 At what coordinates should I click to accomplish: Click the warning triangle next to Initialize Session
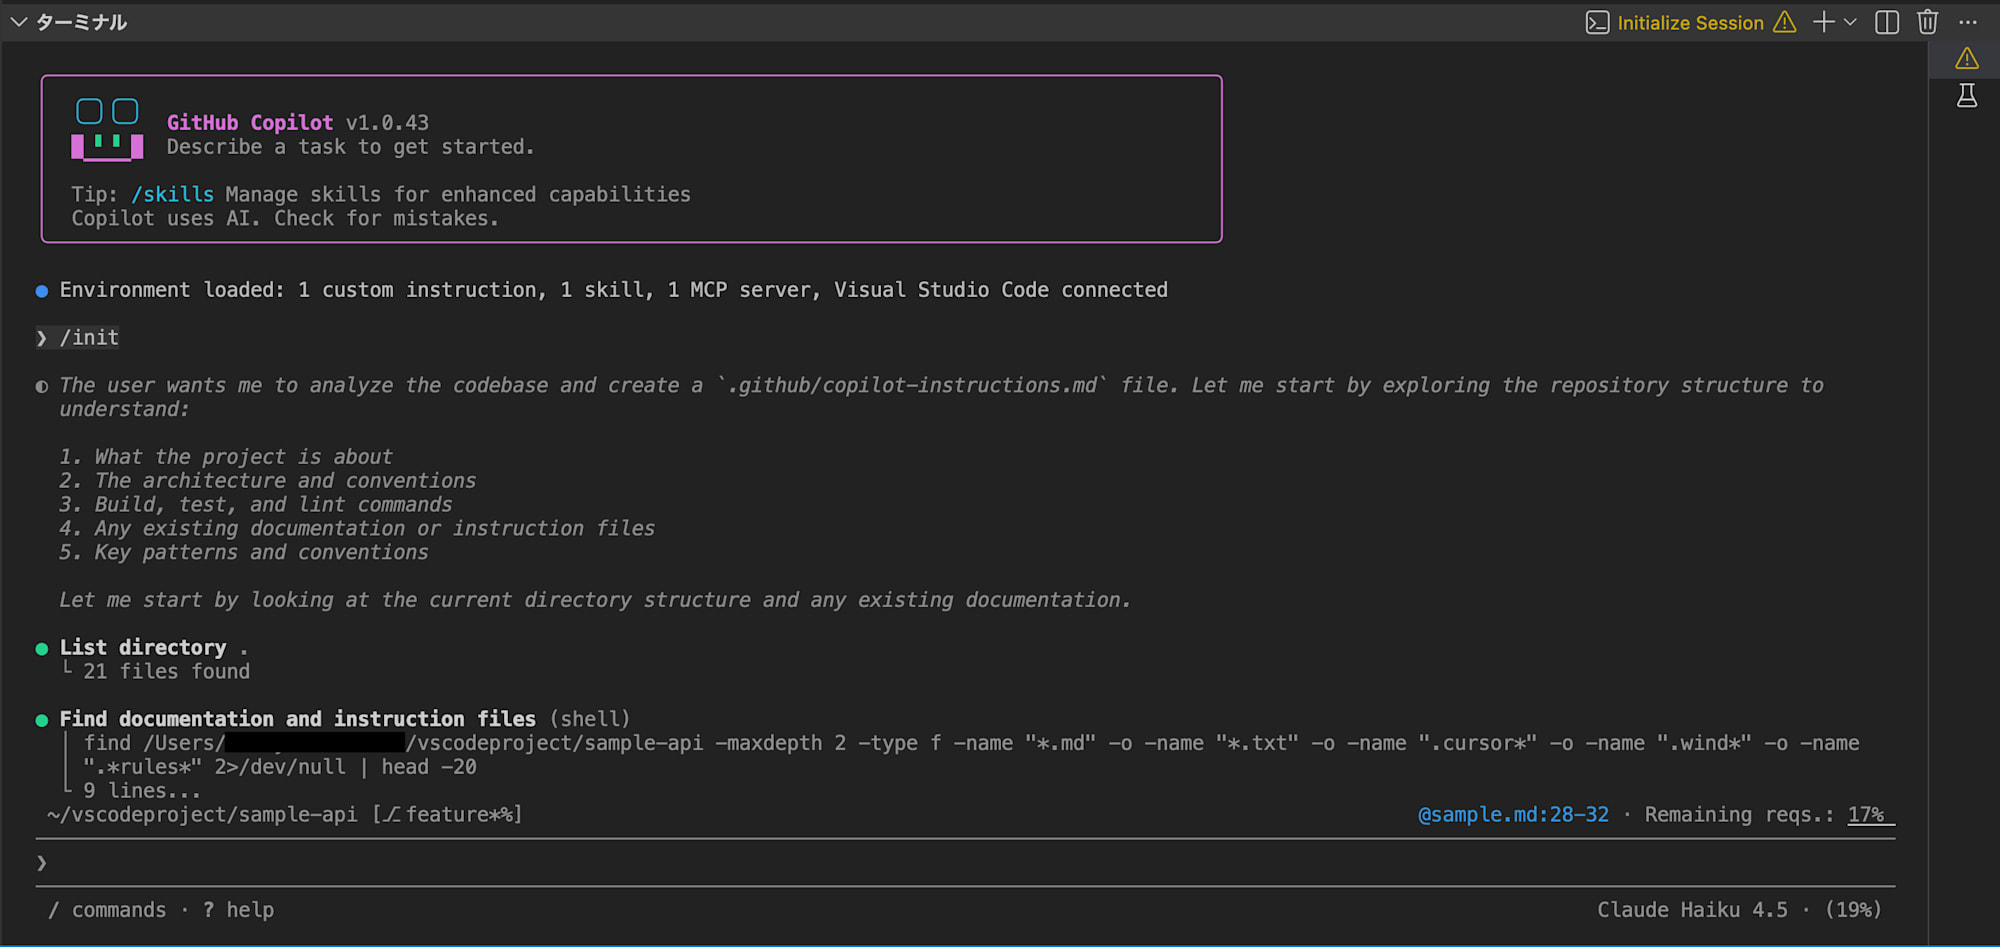(1785, 22)
